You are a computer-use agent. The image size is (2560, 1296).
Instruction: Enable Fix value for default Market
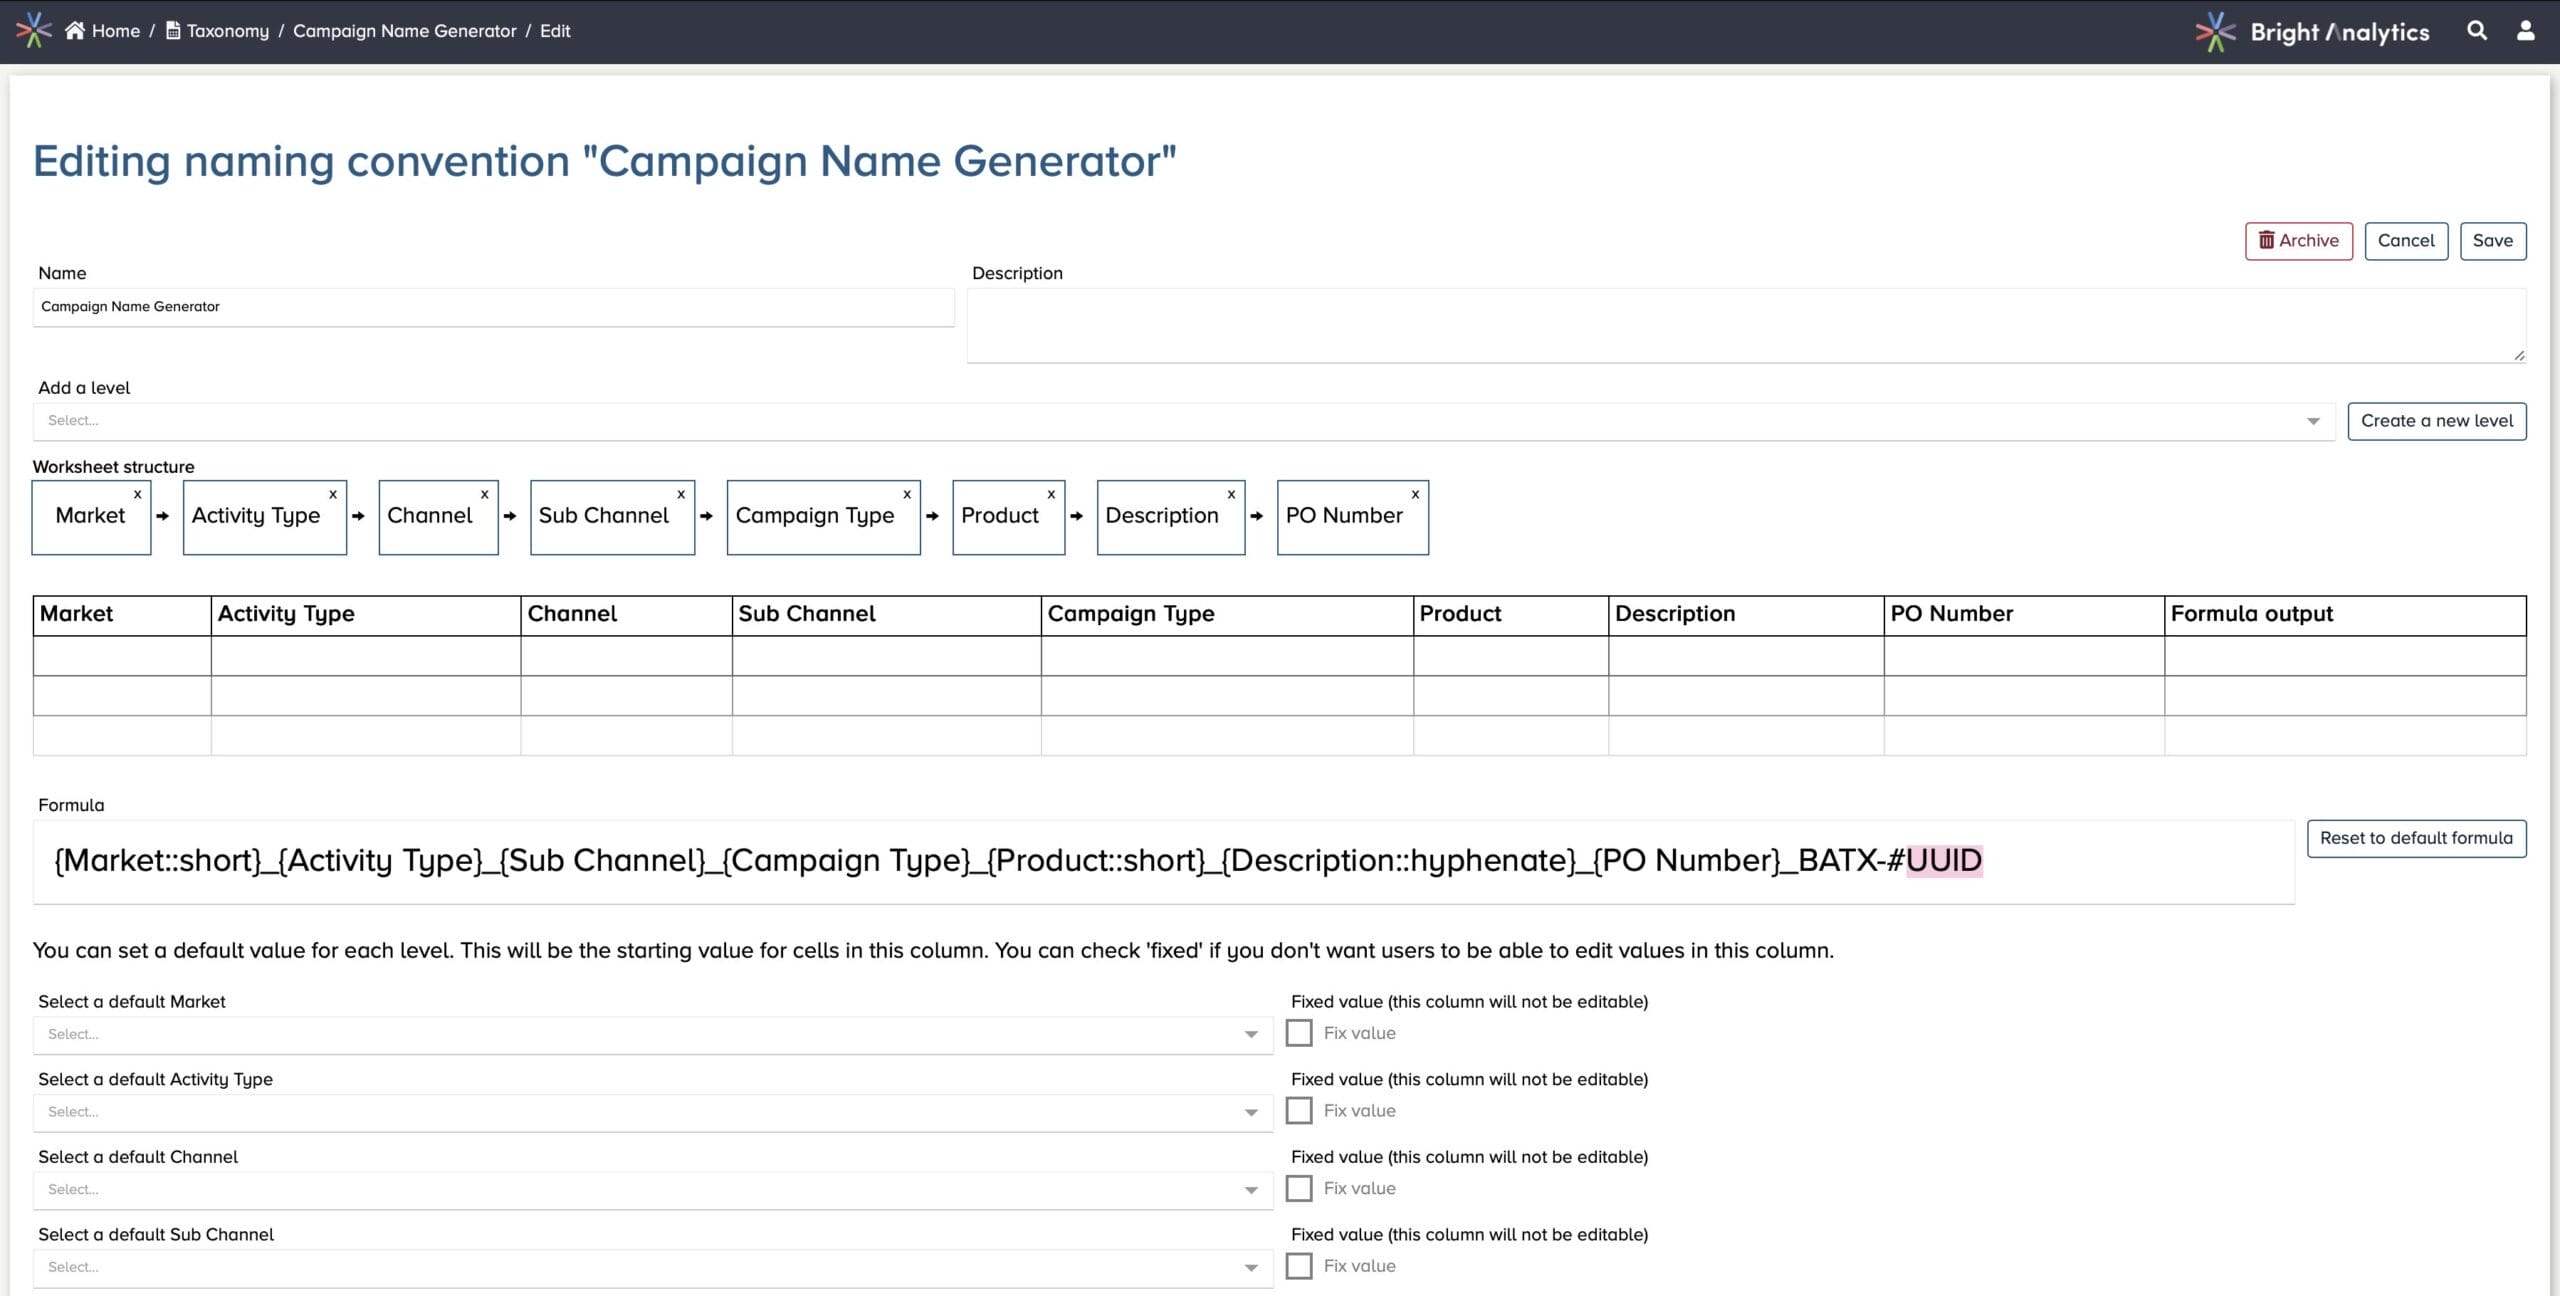pyautogui.click(x=1299, y=1033)
